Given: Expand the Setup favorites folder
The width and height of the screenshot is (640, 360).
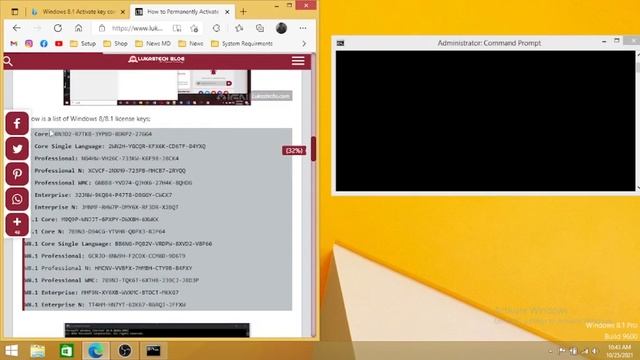Looking at the screenshot, I should coord(83,44).
